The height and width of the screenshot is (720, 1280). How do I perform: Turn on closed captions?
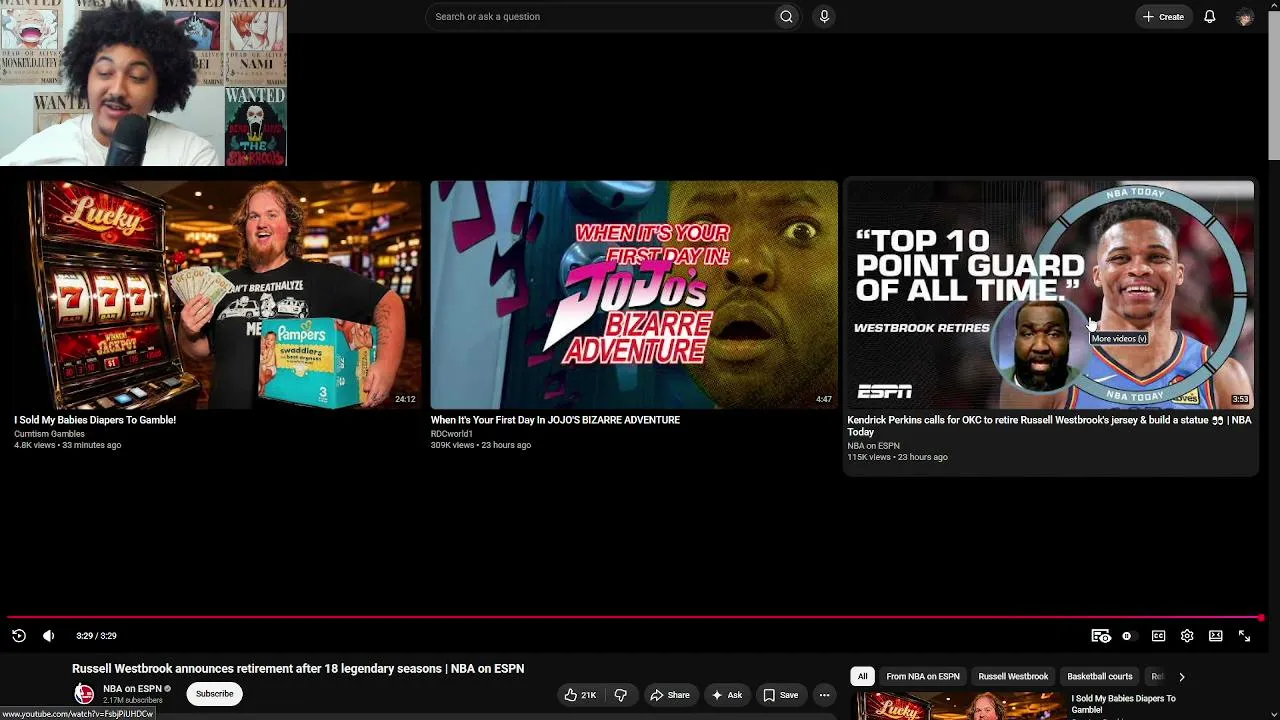pyautogui.click(x=1158, y=636)
